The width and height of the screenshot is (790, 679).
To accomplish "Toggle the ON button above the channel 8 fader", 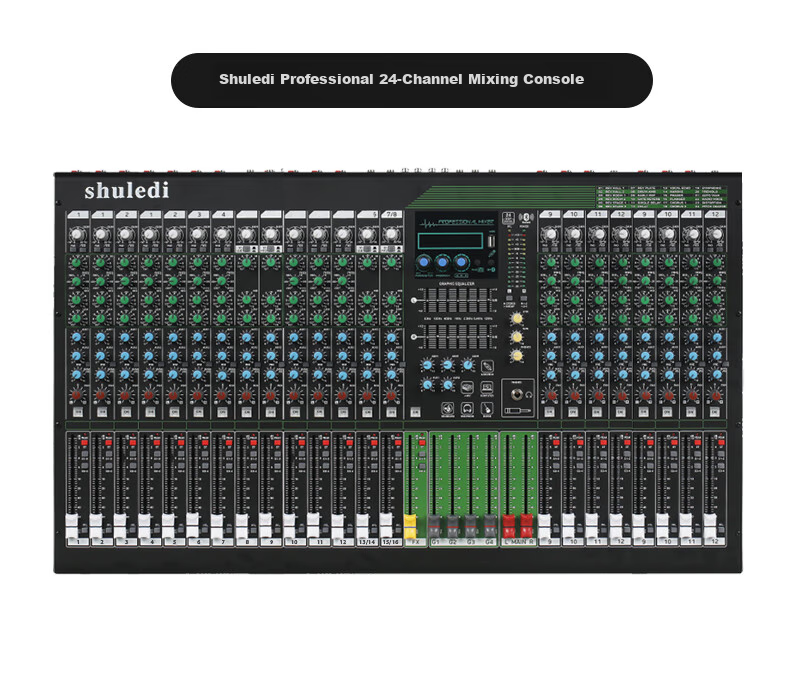I will click(x=247, y=413).
